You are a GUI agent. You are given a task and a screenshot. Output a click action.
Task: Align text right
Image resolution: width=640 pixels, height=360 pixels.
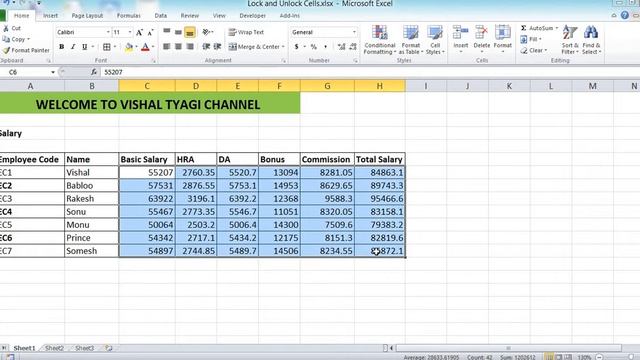tap(190, 47)
